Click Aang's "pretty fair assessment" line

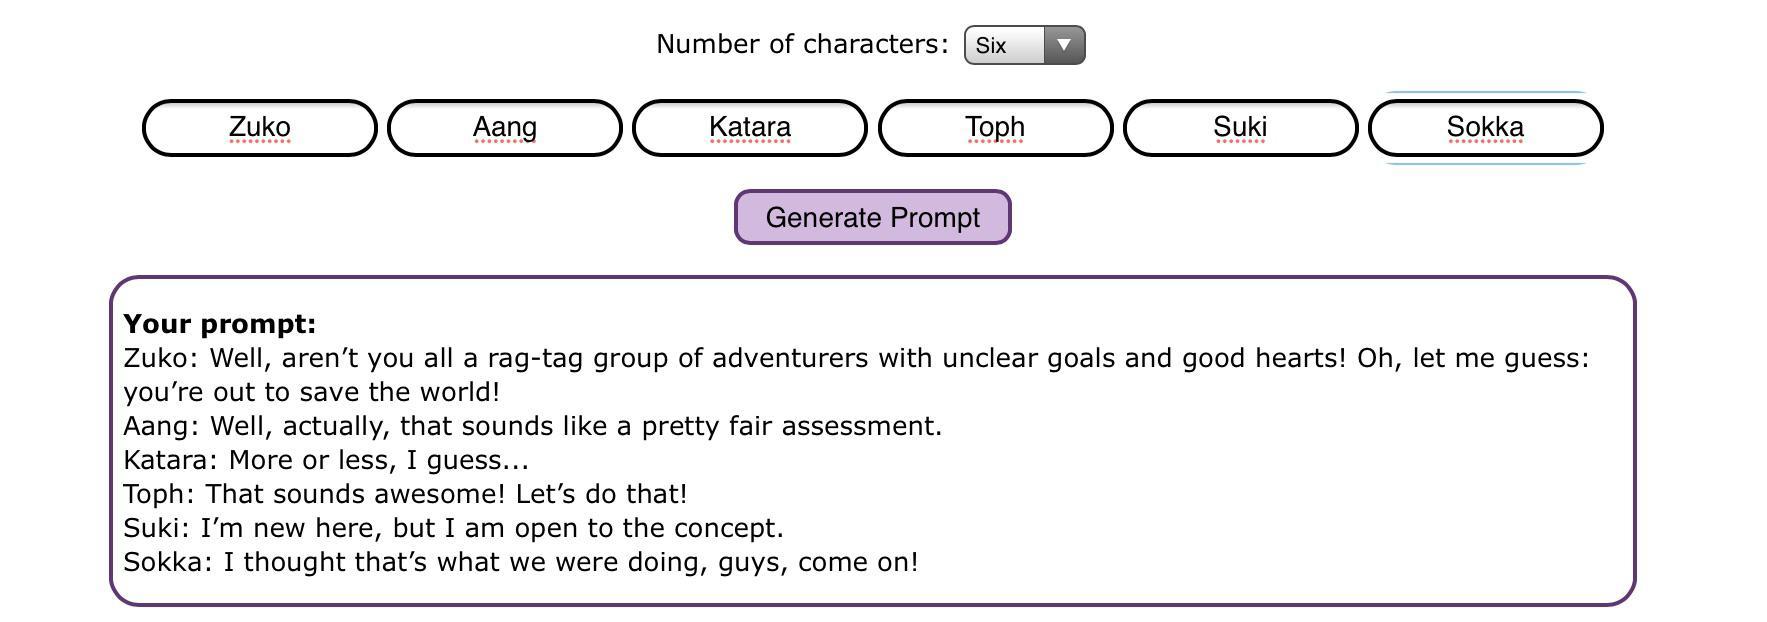(532, 426)
